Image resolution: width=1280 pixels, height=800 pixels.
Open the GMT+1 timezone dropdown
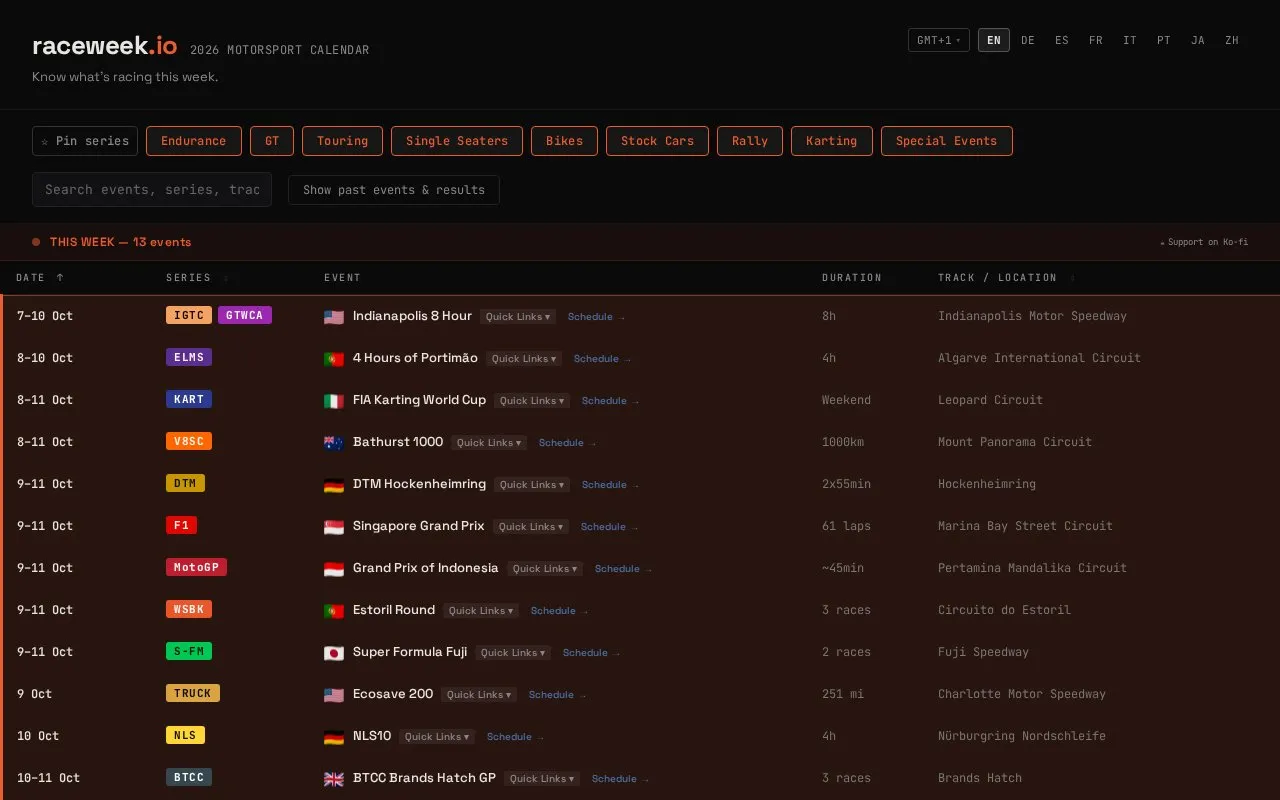point(939,40)
